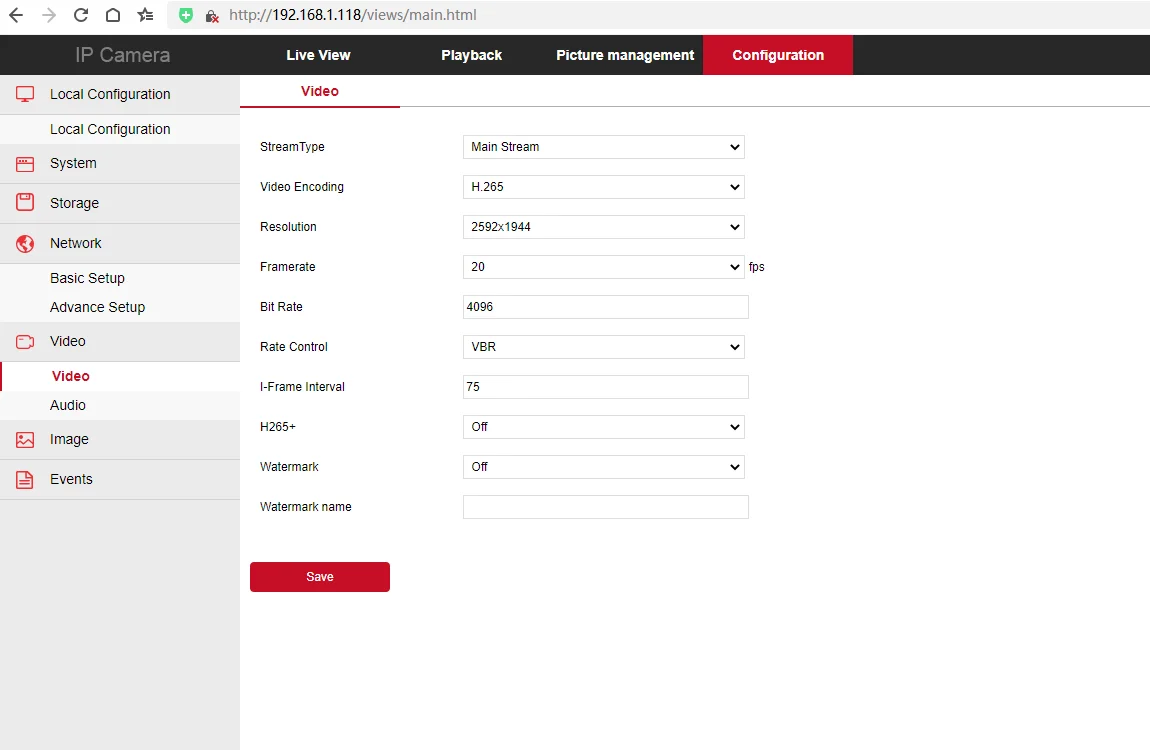Open the StreamType dropdown
This screenshot has height=750, width=1150.
click(604, 147)
